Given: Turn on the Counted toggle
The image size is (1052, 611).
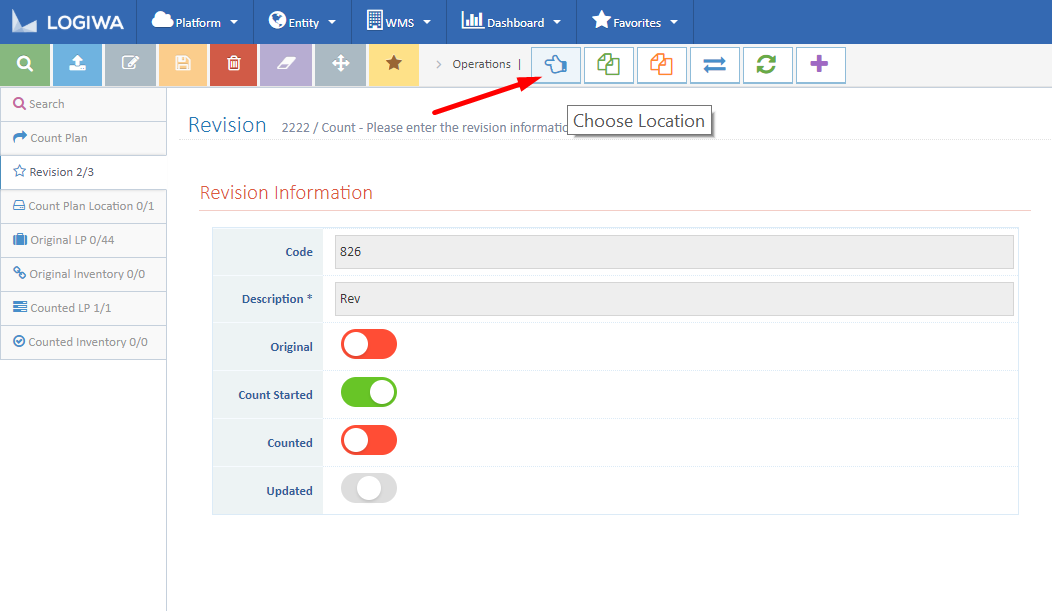Looking at the screenshot, I should (368, 440).
